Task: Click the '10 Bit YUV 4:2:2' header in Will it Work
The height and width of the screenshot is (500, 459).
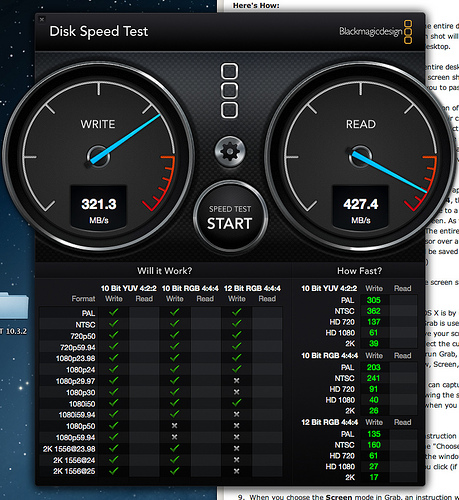Action: [129, 288]
